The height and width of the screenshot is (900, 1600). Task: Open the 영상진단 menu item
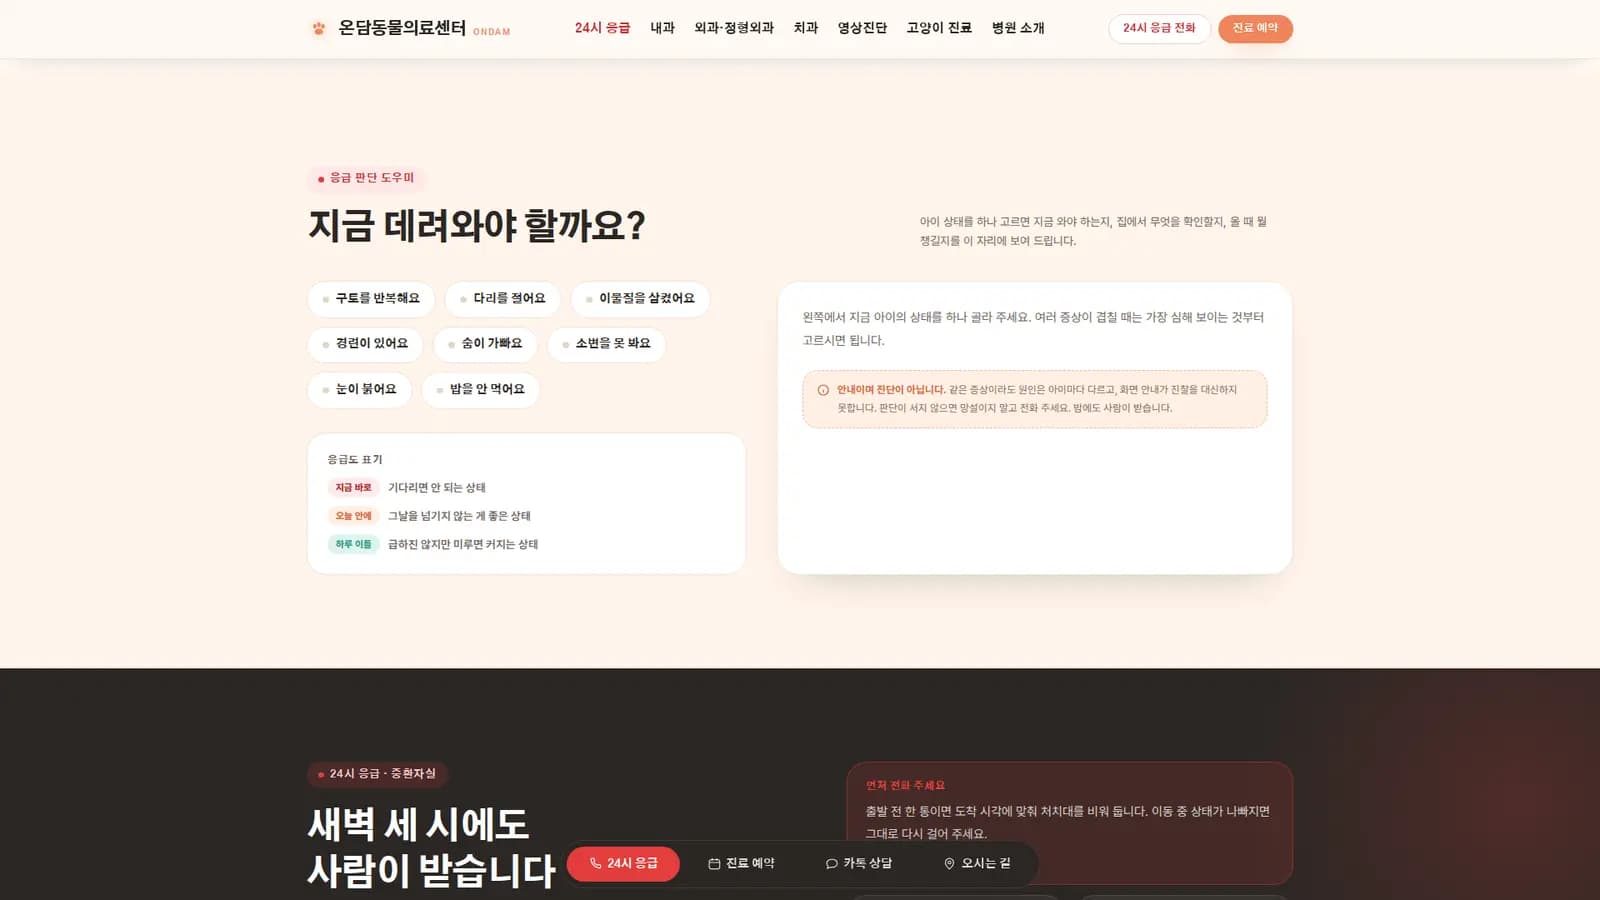(x=862, y=28)
